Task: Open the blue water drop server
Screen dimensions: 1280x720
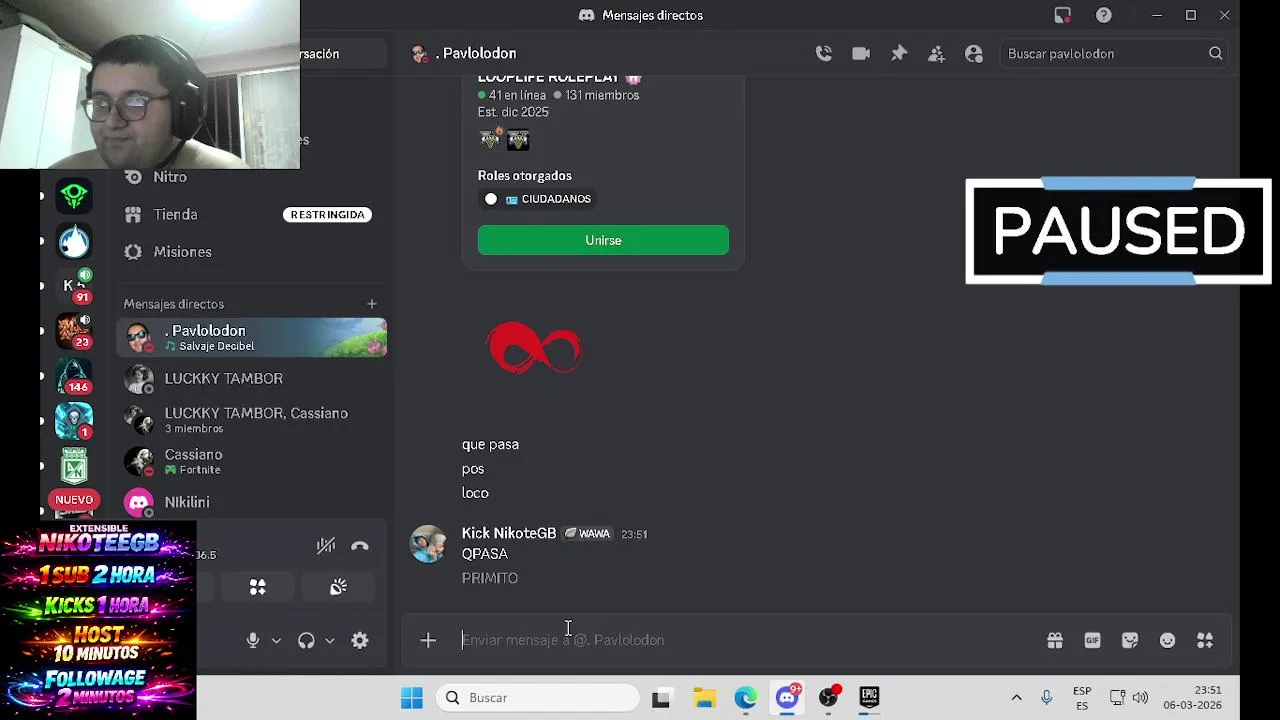Action: click(x=74, y=241)
